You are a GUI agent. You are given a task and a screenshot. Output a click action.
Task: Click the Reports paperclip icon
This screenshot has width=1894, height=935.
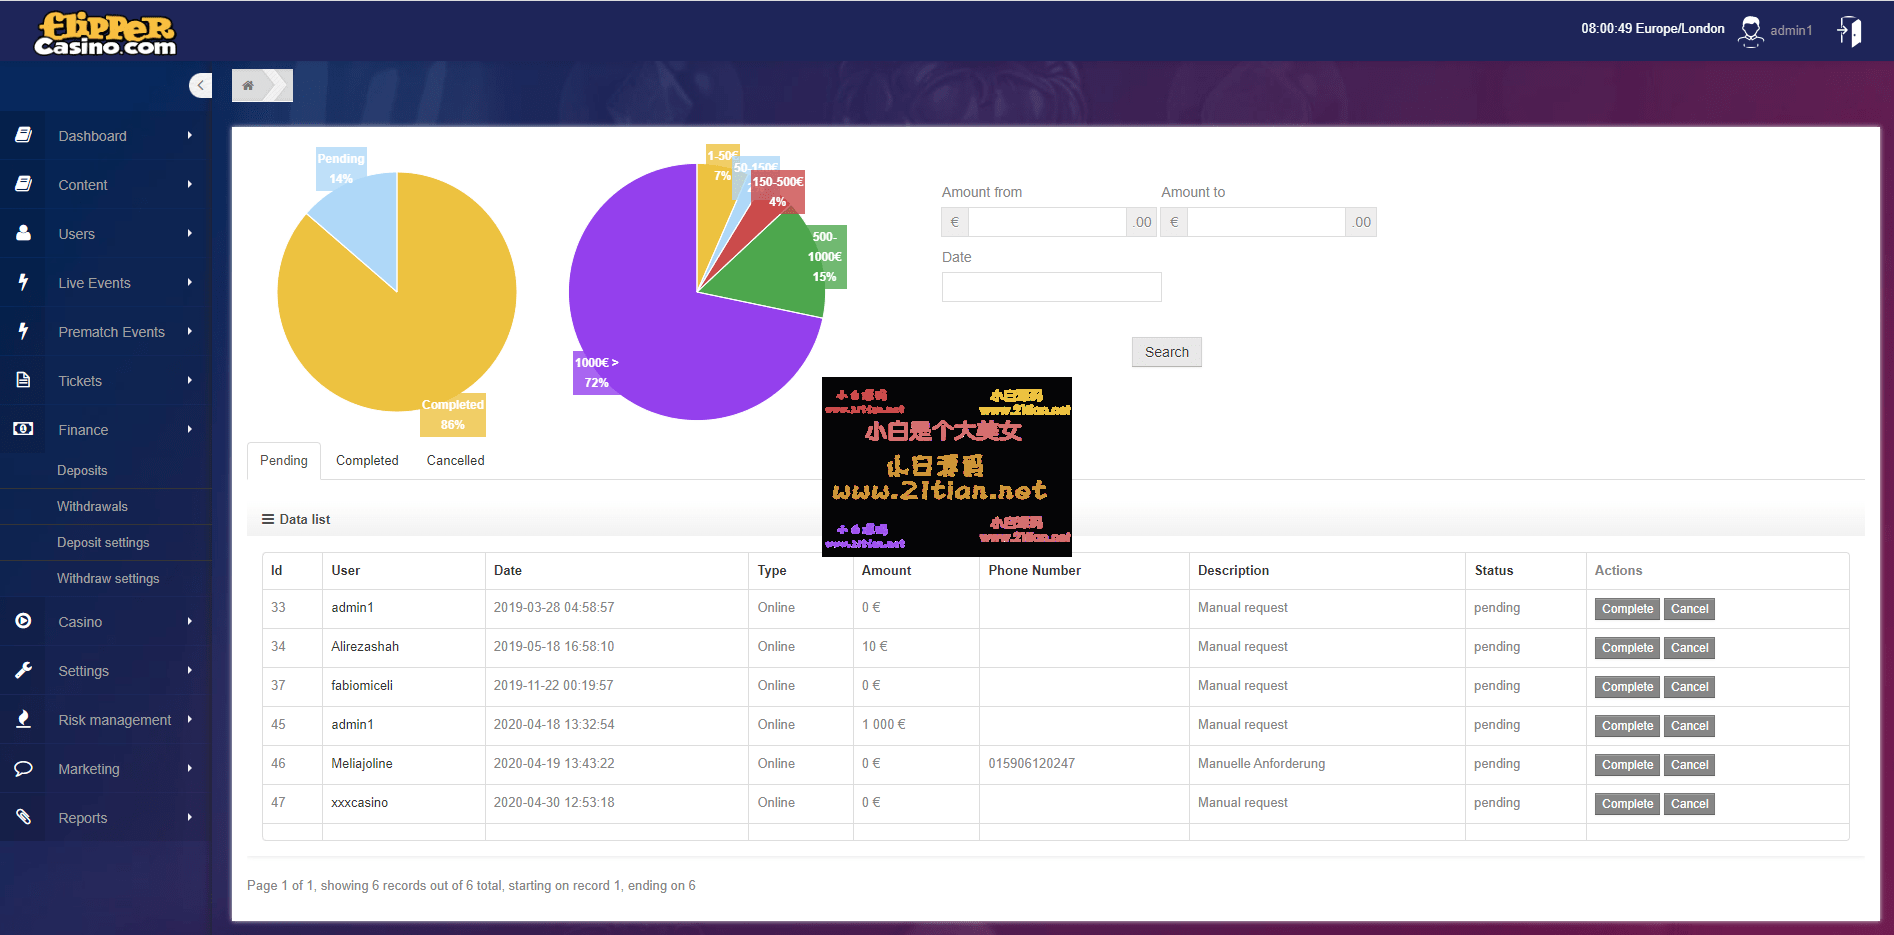(23, 818)
